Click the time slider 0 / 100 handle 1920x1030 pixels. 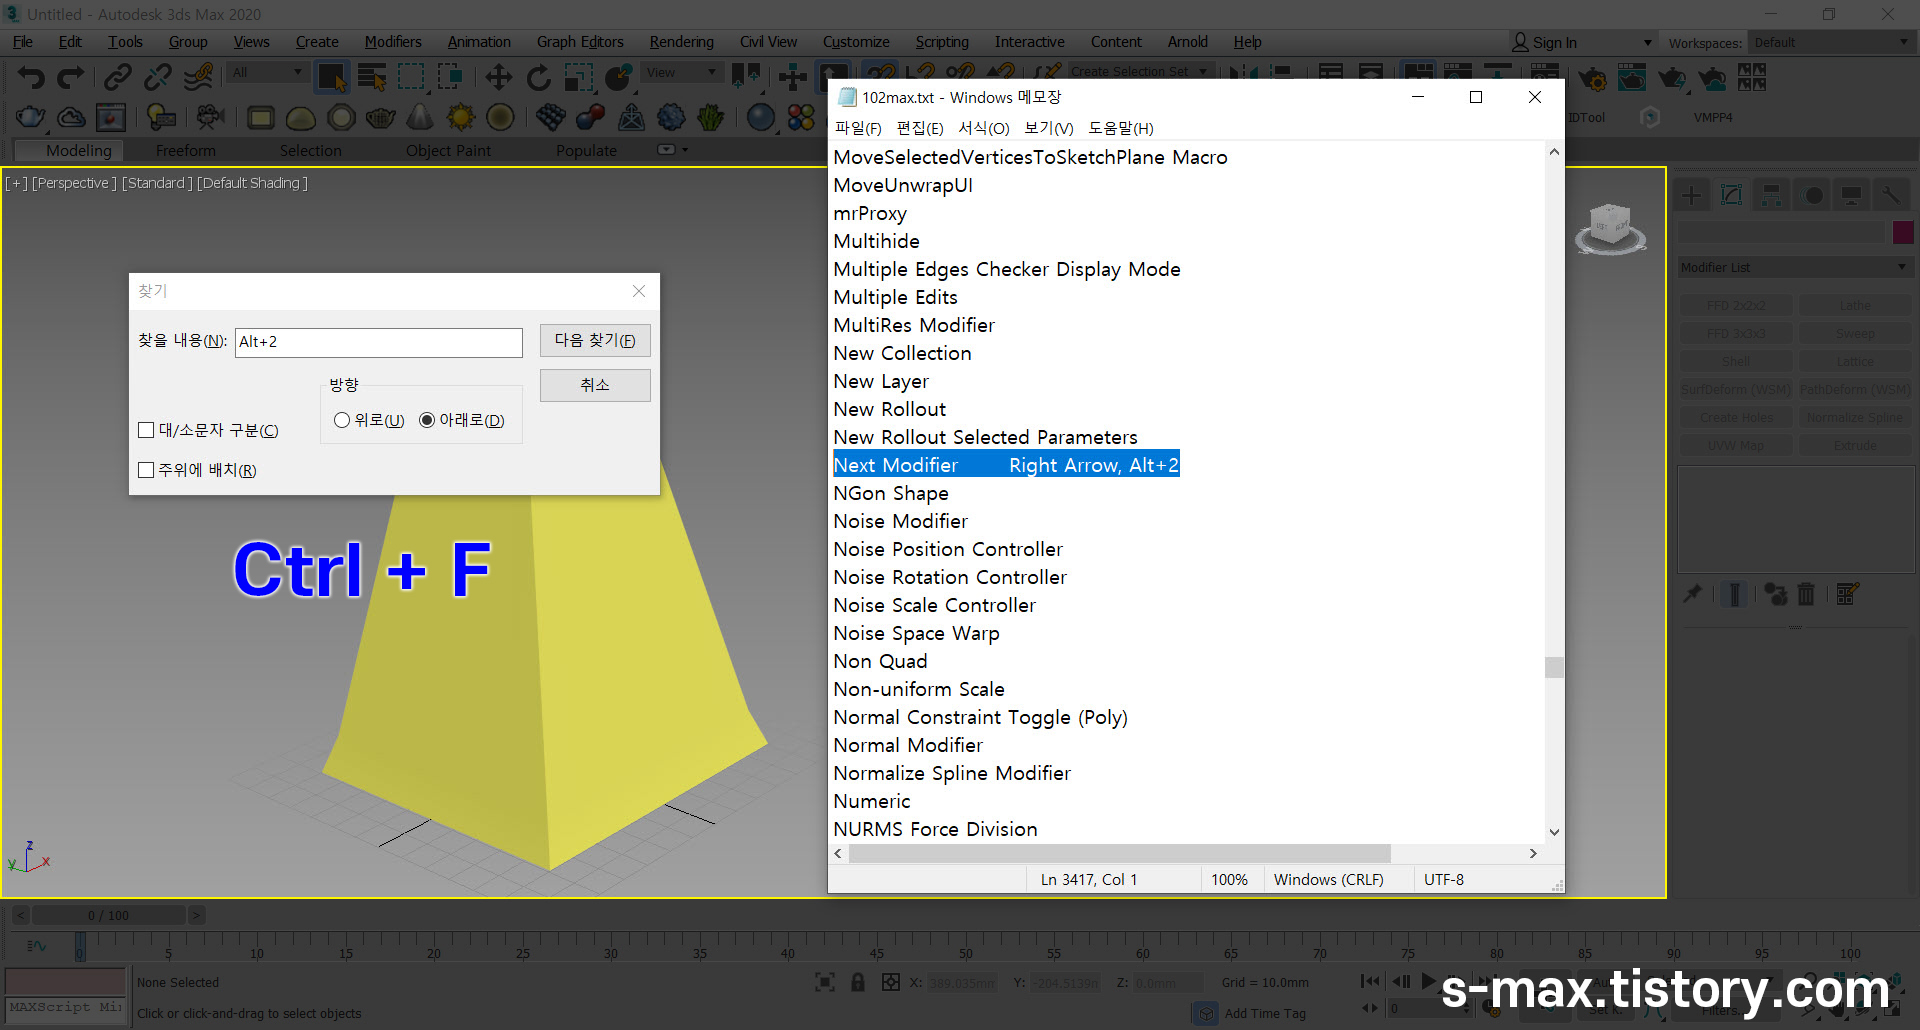[x=108, y=915]
